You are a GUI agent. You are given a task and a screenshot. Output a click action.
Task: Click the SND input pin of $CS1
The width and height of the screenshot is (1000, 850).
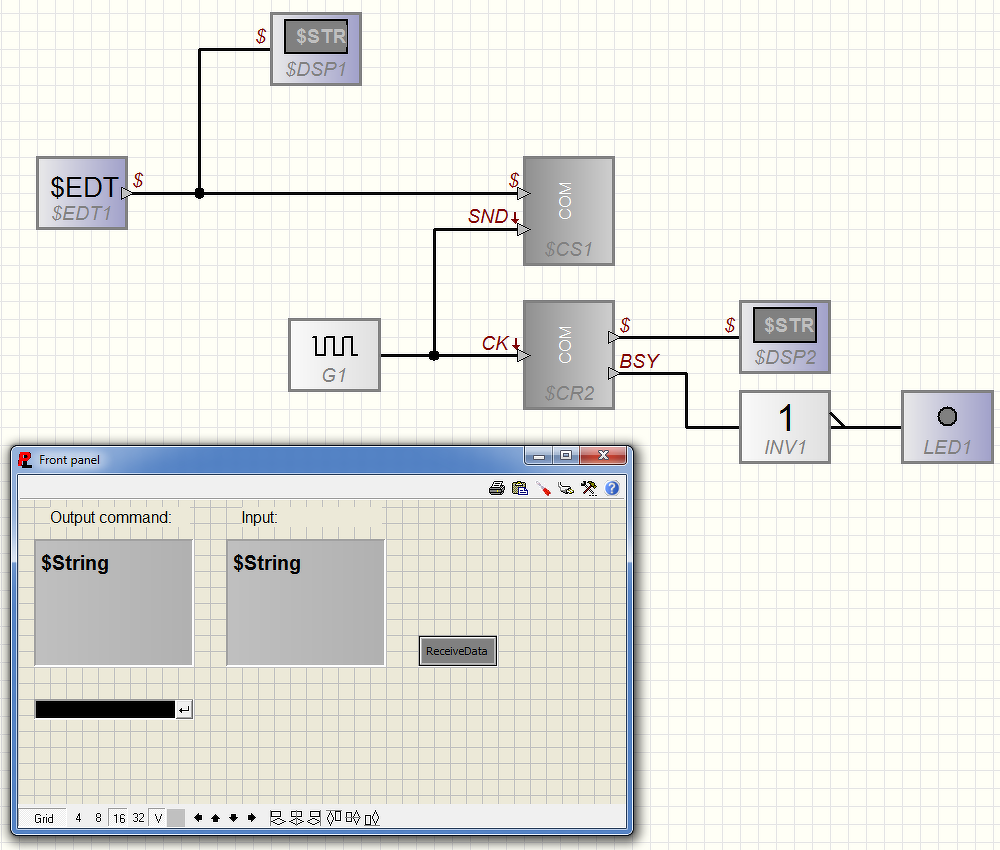[523, 230]
